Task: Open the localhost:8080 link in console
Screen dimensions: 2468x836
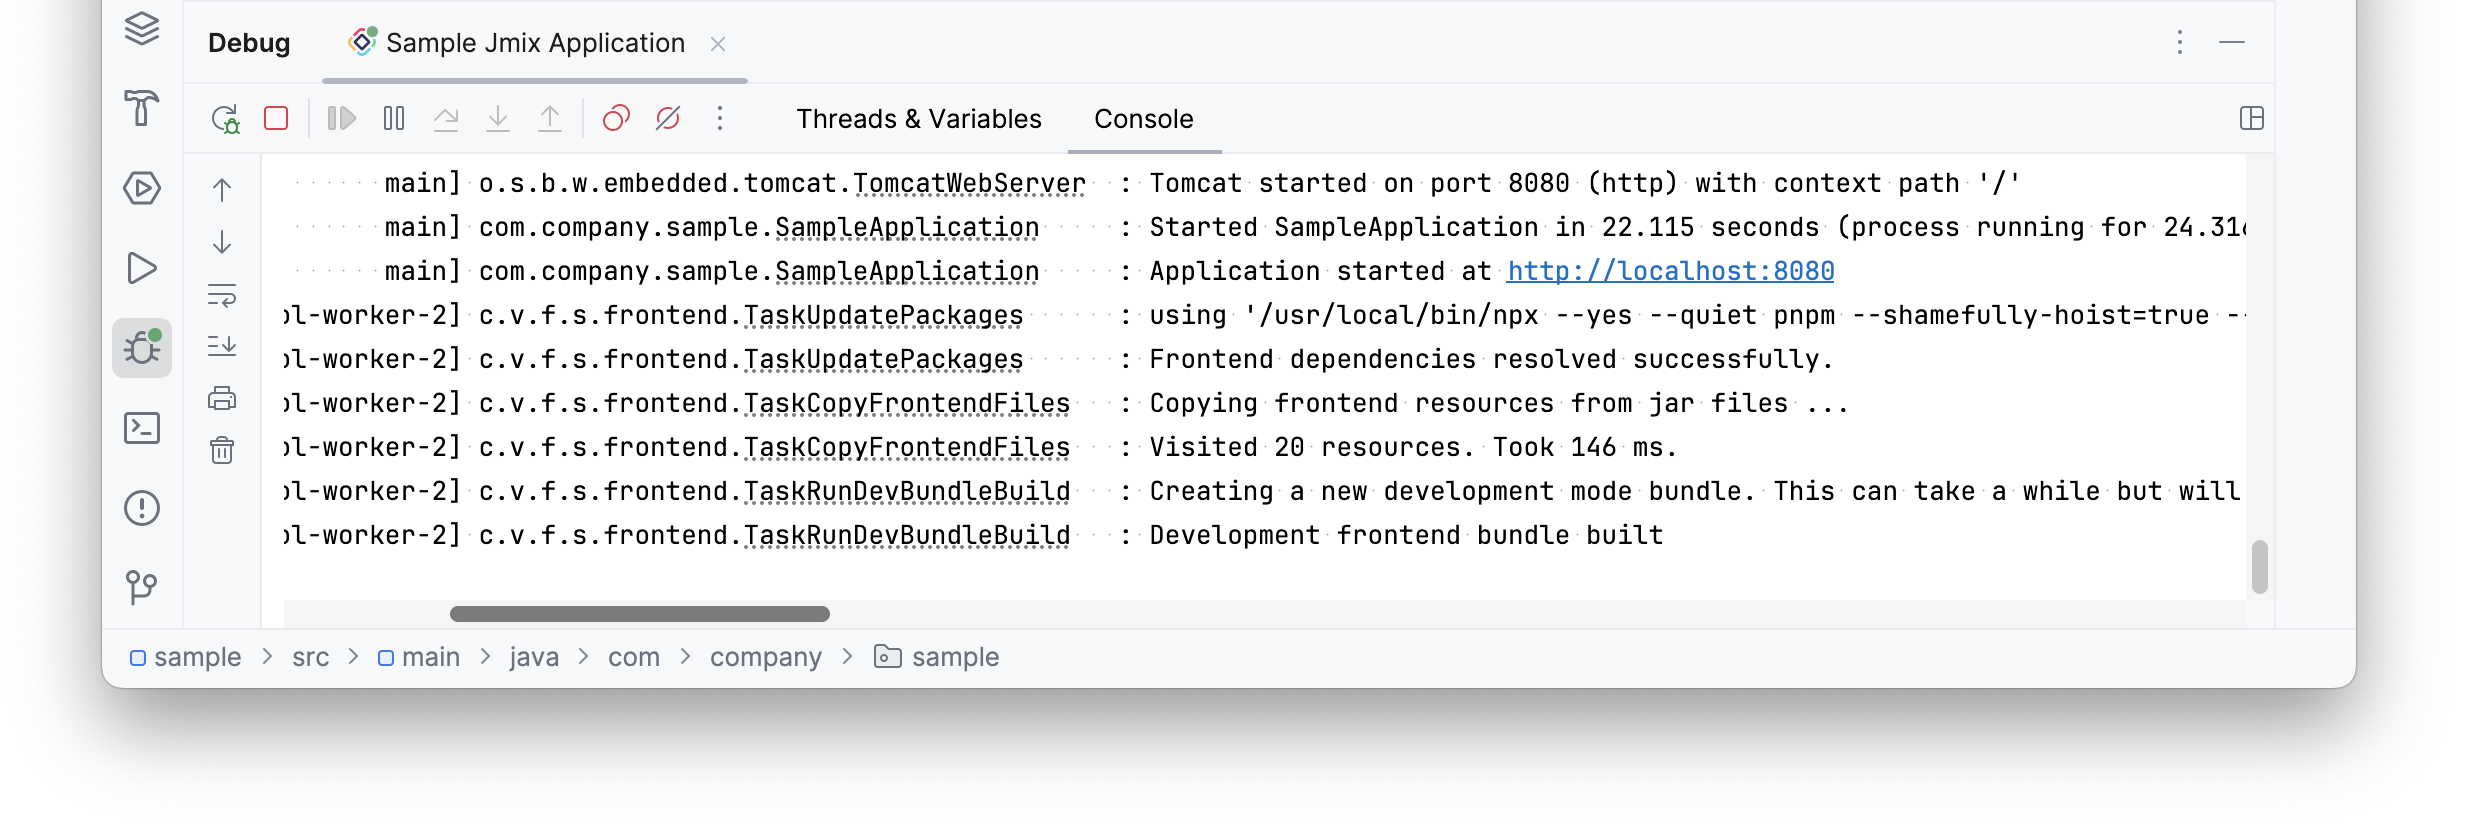Action: pyautogui.click(x=1670, y=271)
